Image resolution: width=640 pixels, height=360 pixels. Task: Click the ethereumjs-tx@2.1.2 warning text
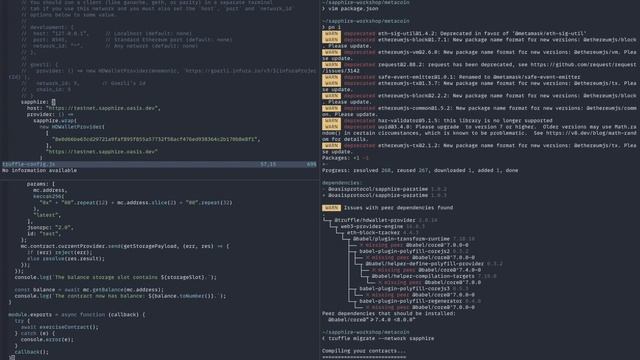[x=507, y=145]
